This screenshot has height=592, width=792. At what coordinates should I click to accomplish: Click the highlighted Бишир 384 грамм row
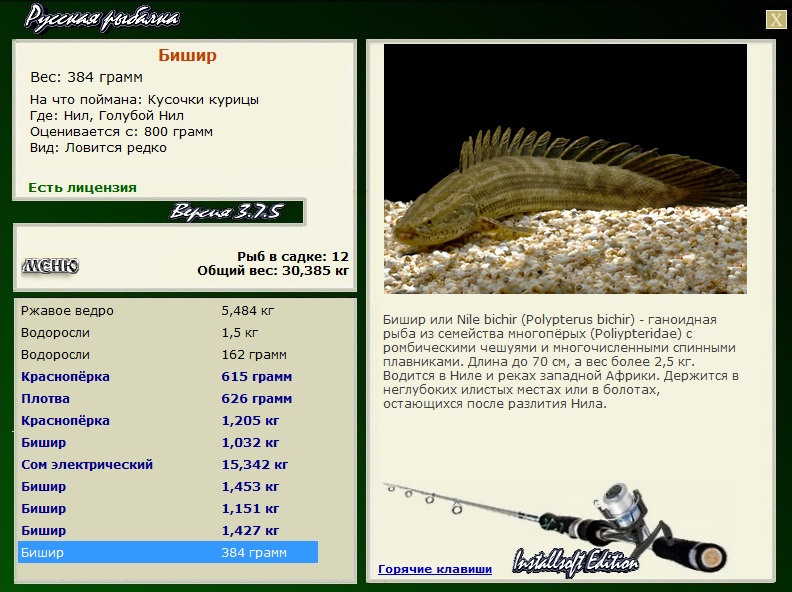[168, 552]
